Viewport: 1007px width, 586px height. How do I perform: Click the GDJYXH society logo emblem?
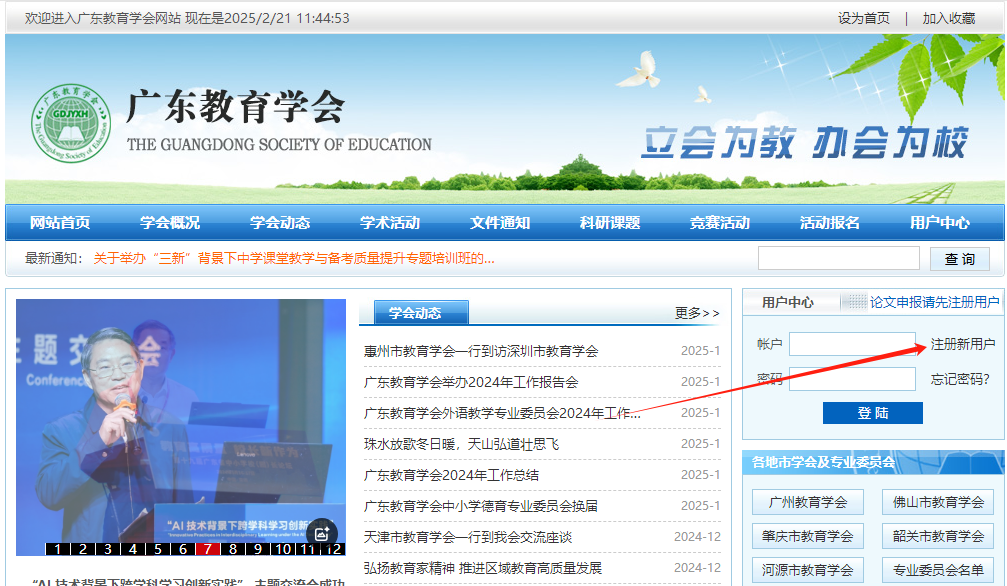click(x=71, y=123)
